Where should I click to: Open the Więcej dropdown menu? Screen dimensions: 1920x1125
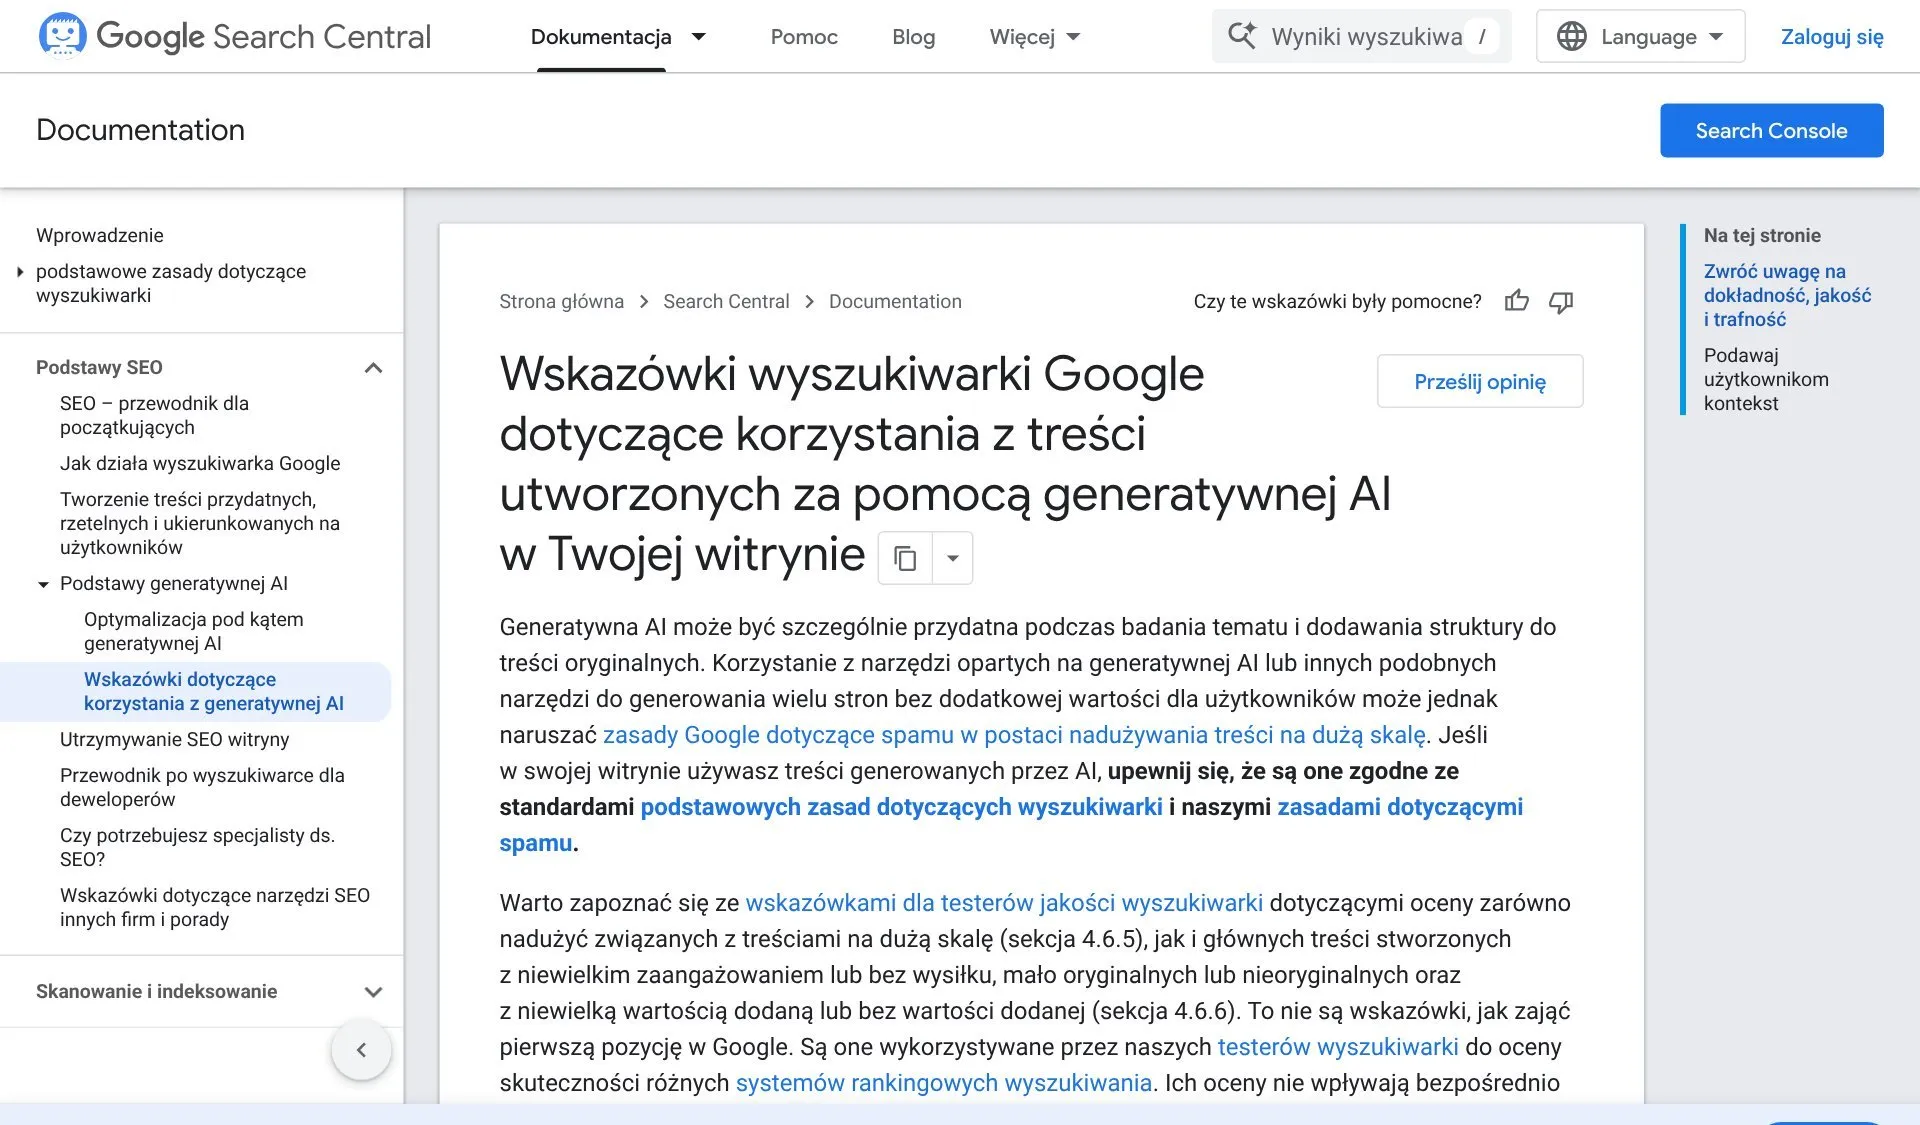click(x=1035, y=37)
